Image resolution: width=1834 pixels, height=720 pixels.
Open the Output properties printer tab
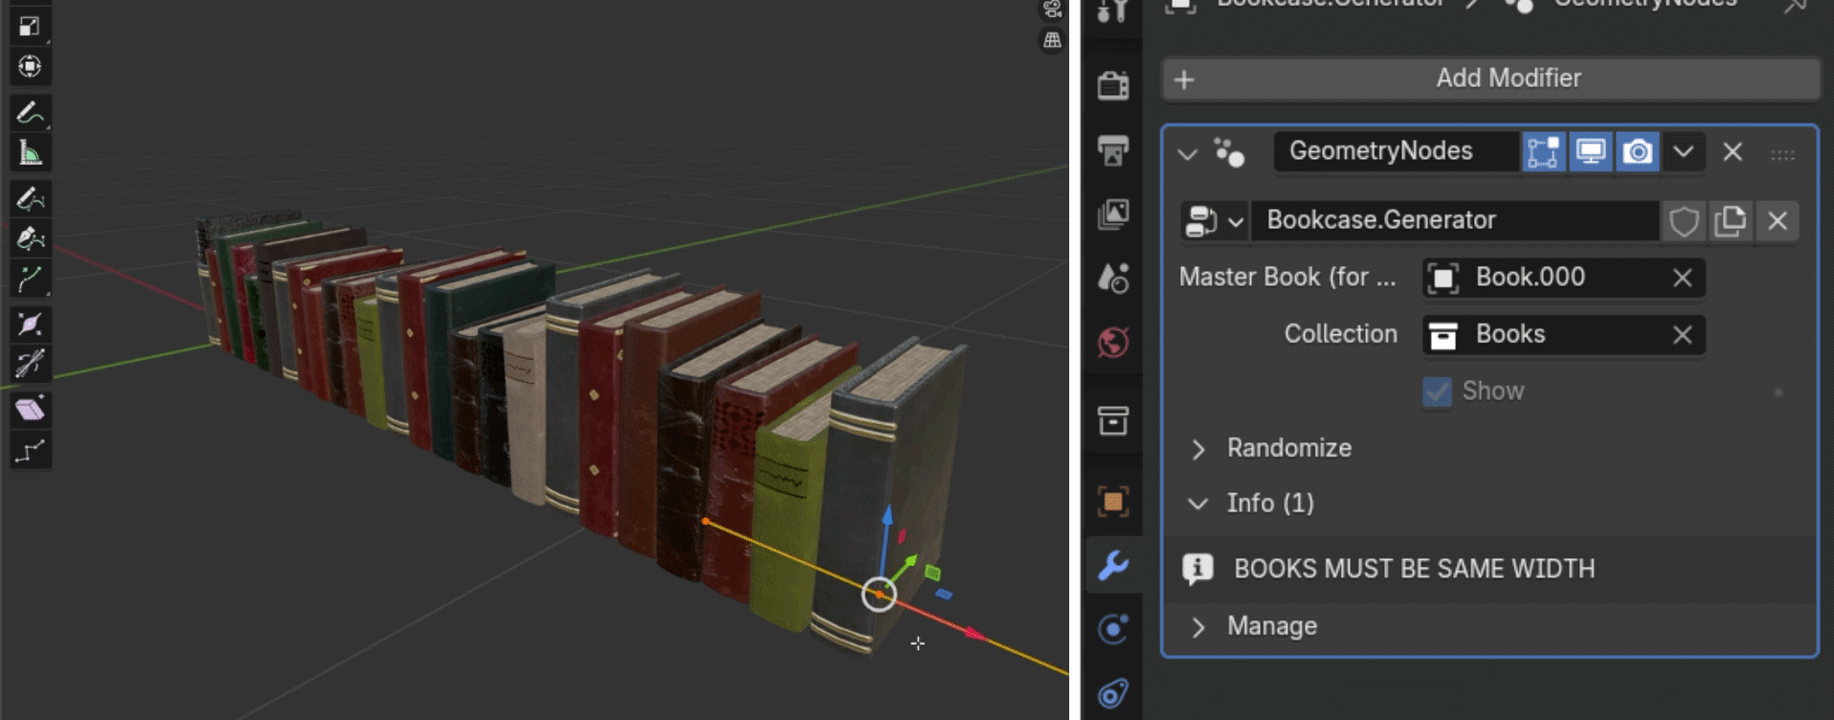(x=1113, y=151)
